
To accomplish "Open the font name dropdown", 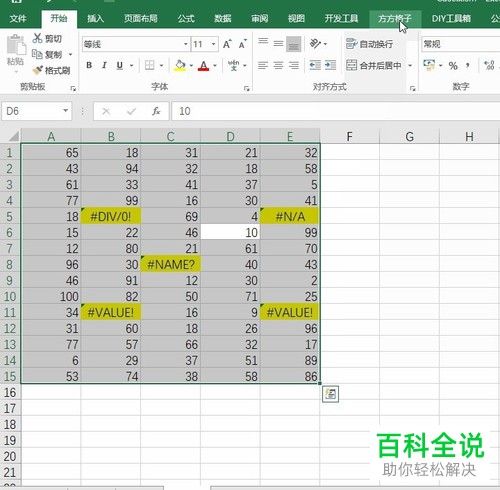I will point(186,44).
